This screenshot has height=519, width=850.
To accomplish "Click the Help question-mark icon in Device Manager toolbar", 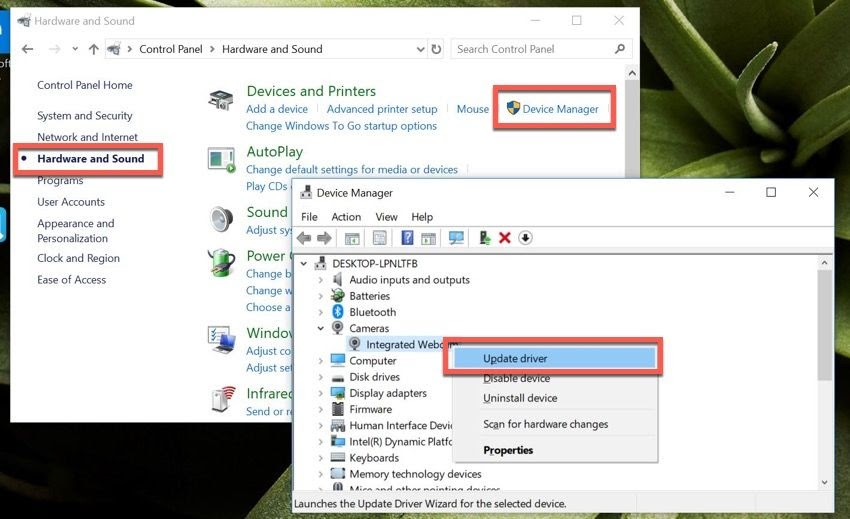I will click(407, 238).
